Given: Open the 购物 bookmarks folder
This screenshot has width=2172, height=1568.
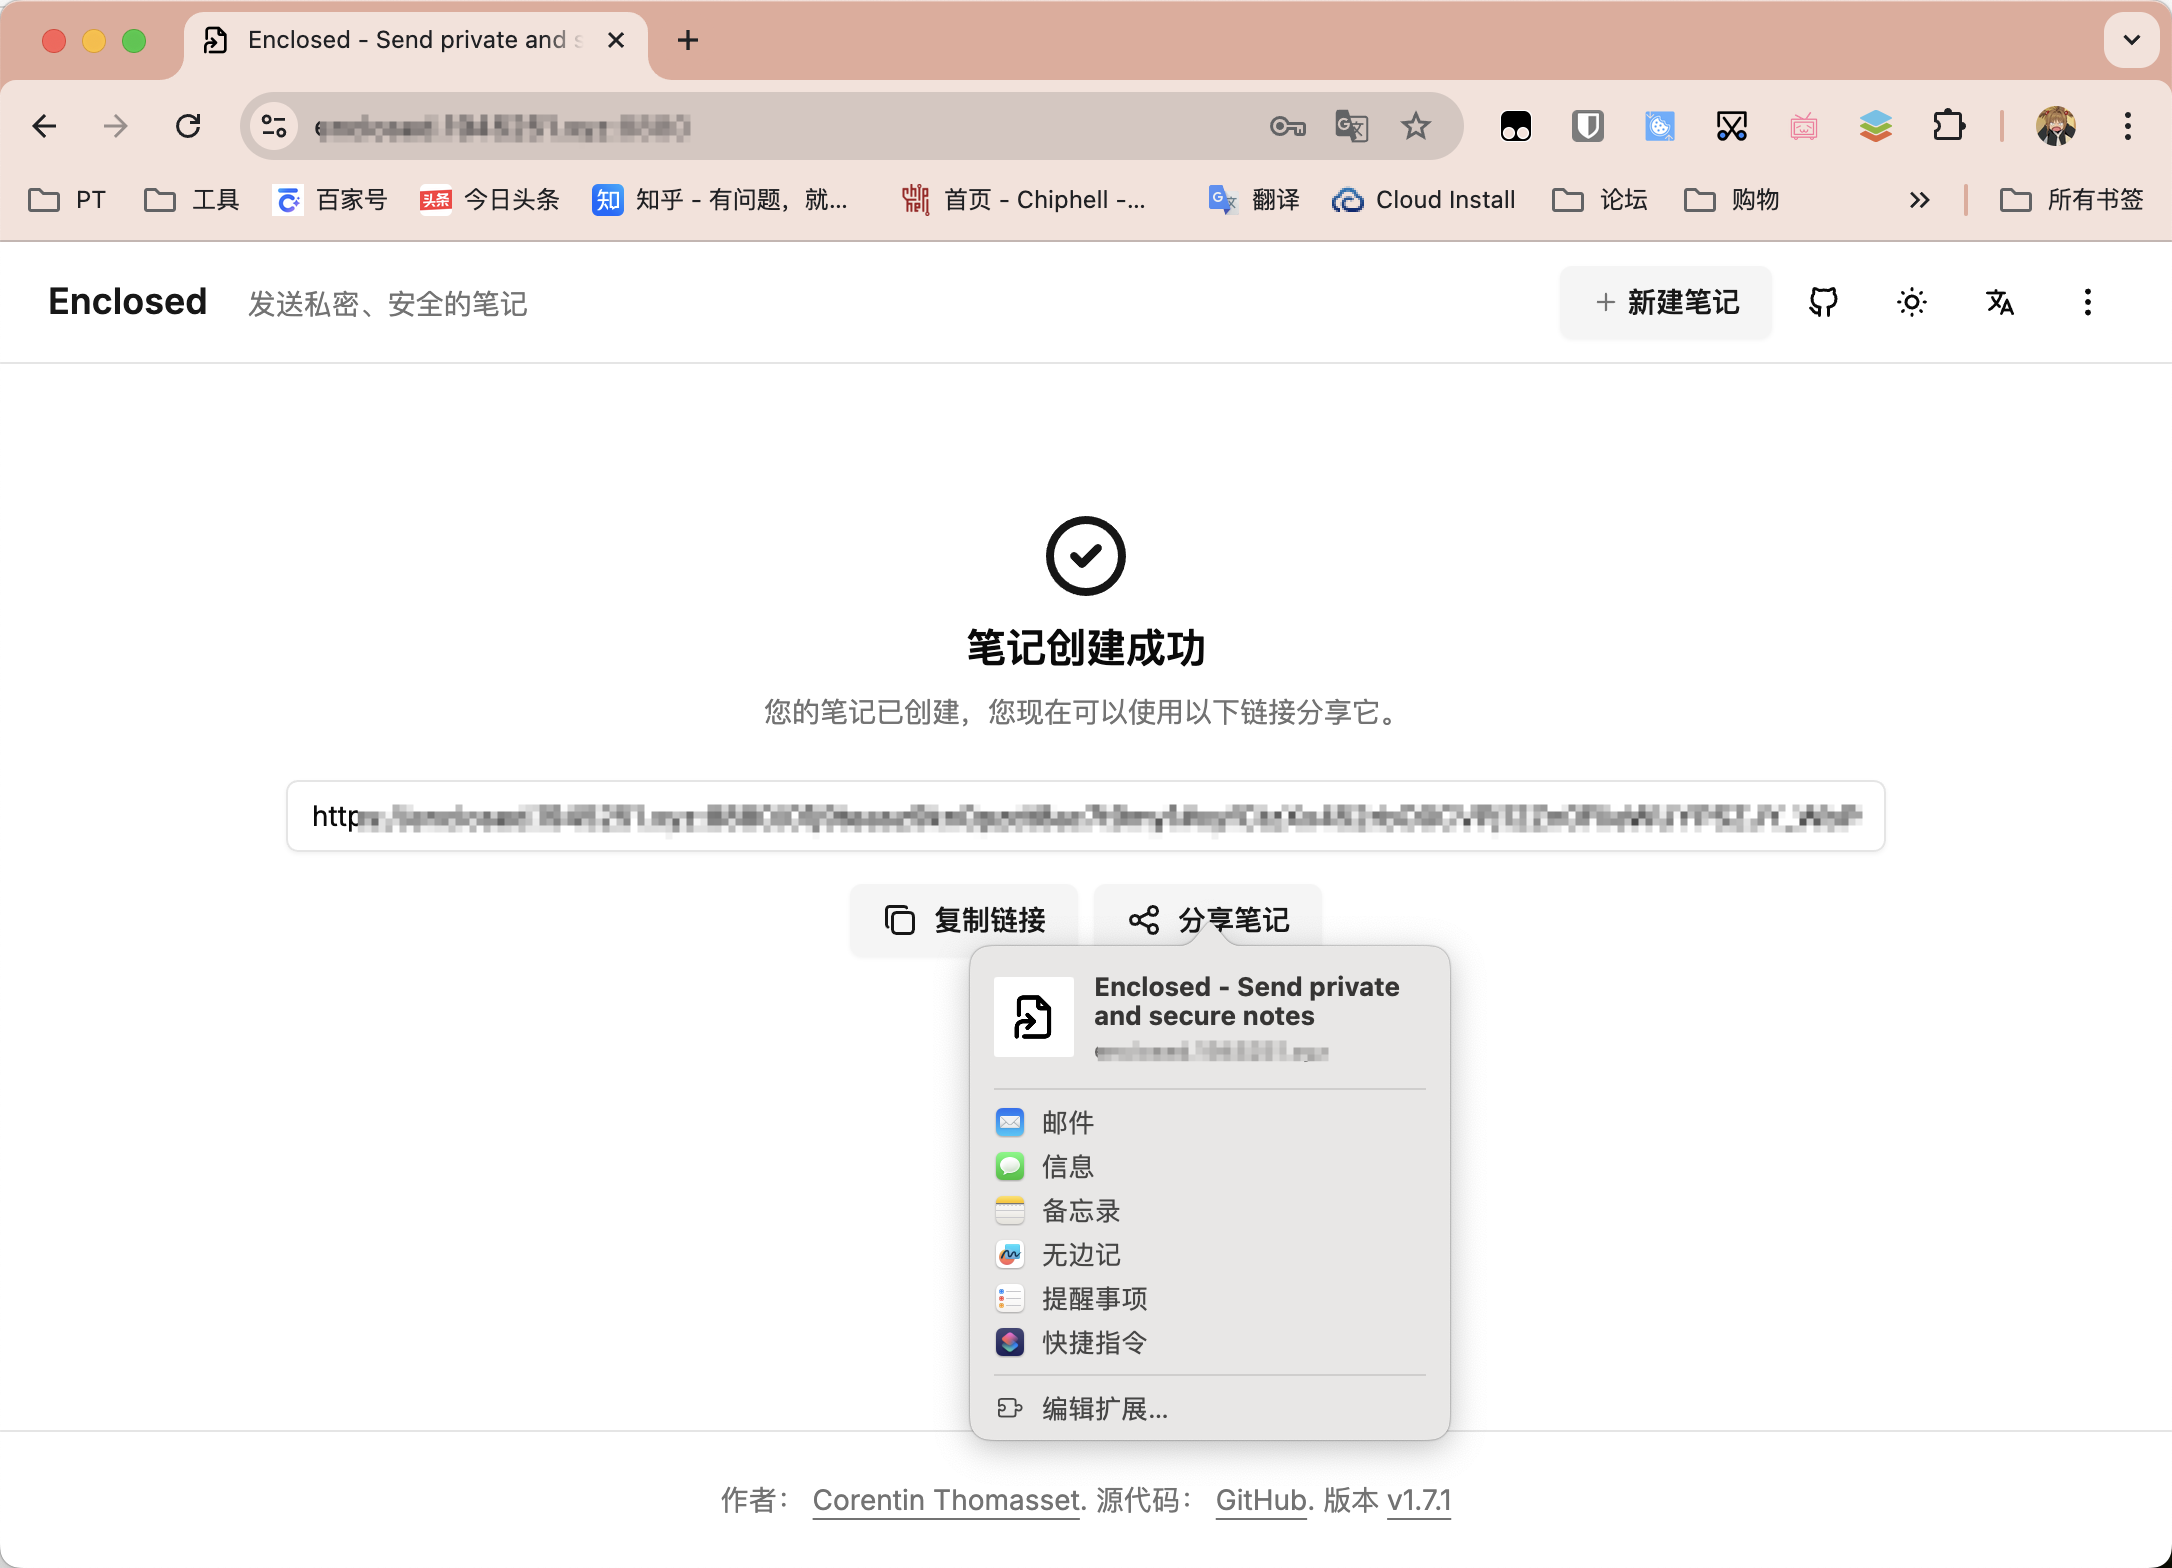Looking at the screenshot, I should click(x=1732, y=200).
